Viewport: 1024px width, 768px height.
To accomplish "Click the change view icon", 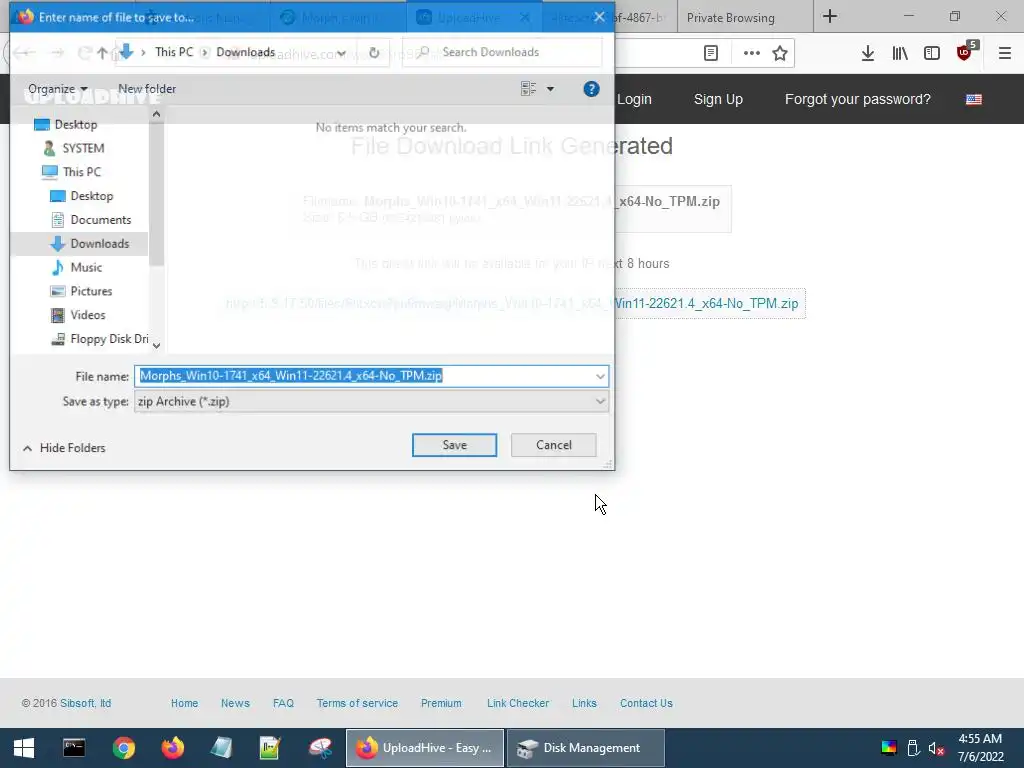I will (x=528, y=89).
